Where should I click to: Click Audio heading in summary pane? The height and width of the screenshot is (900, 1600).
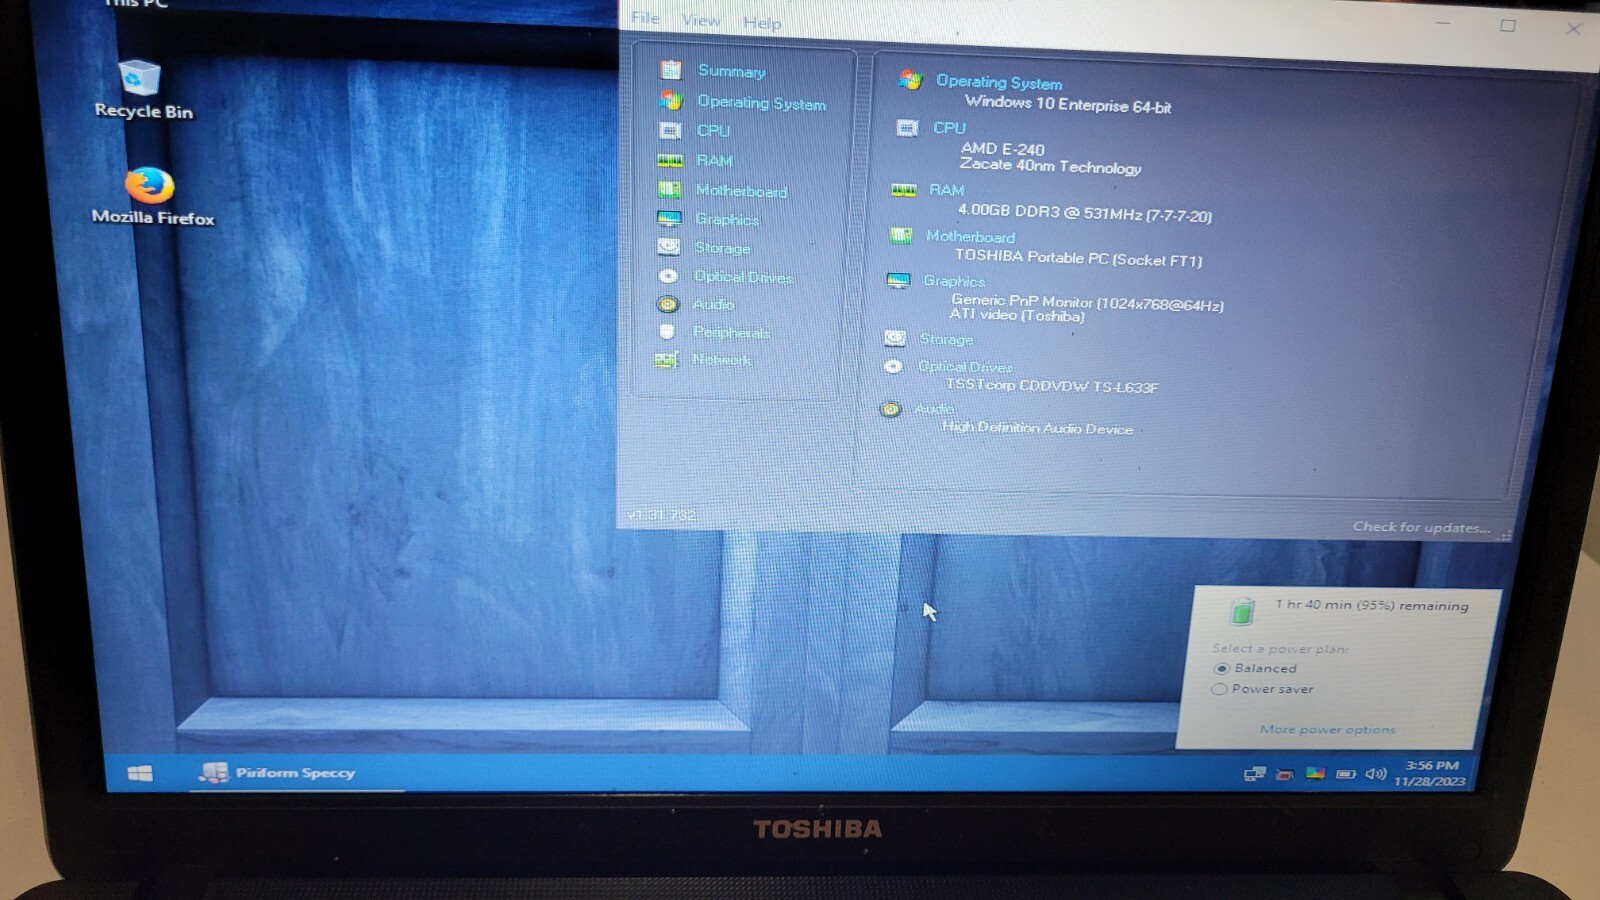coord(934,408)
